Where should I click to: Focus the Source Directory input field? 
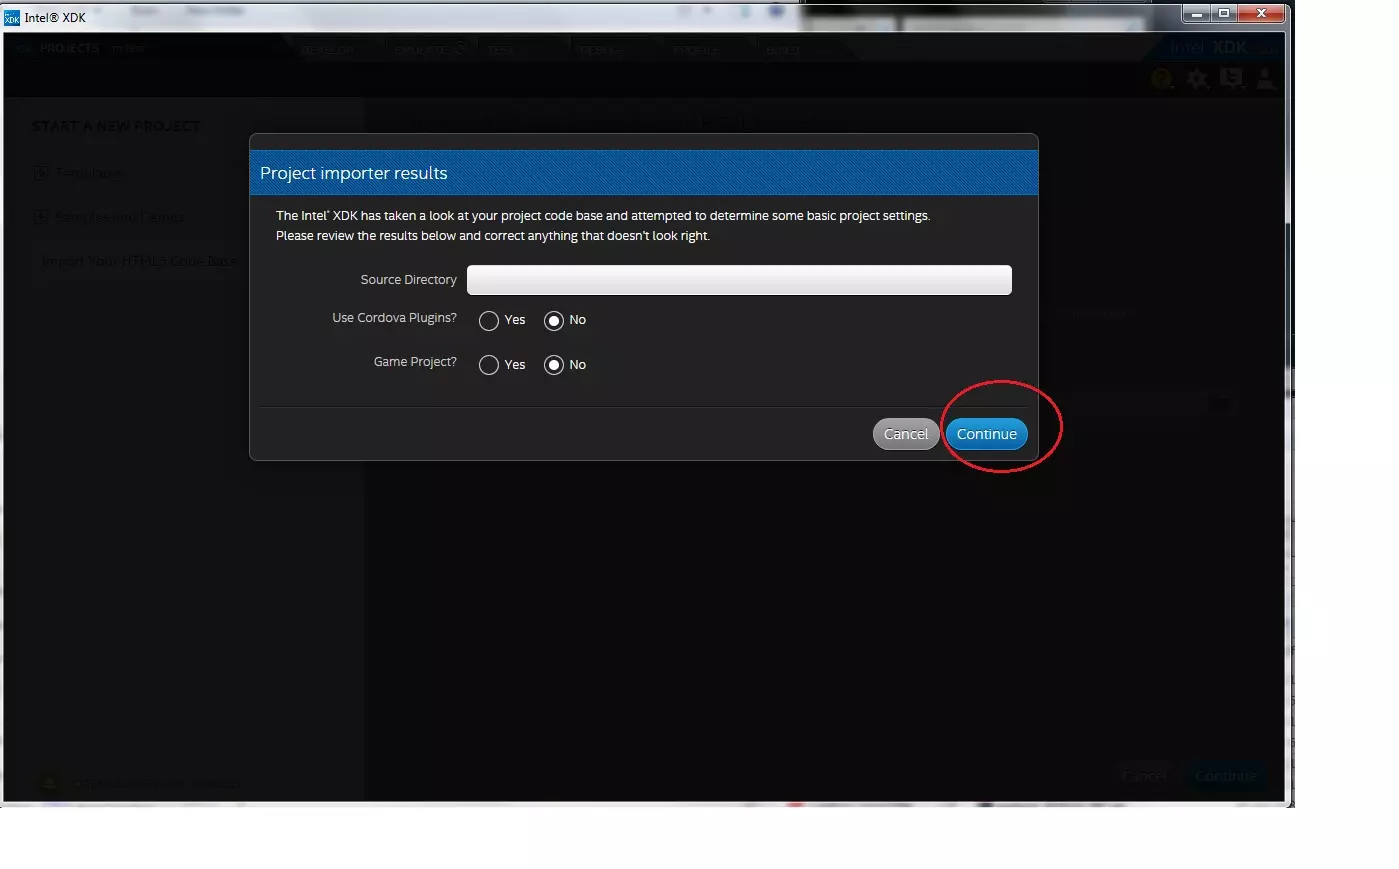click(739, 280)
